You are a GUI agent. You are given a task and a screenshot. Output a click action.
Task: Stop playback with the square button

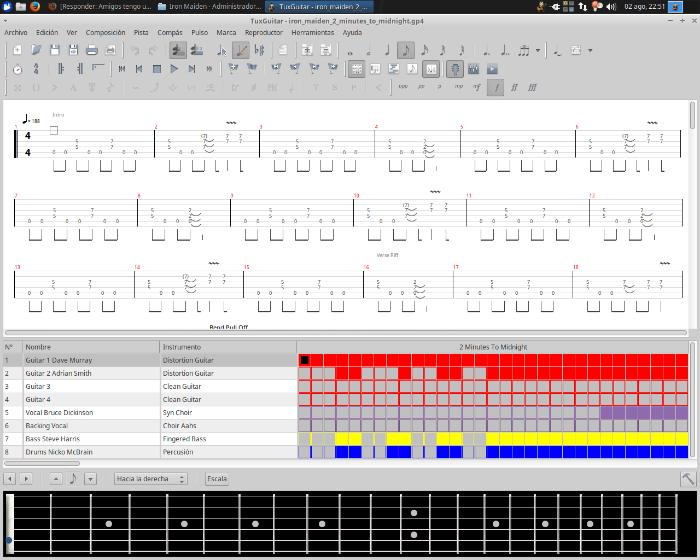157,69
